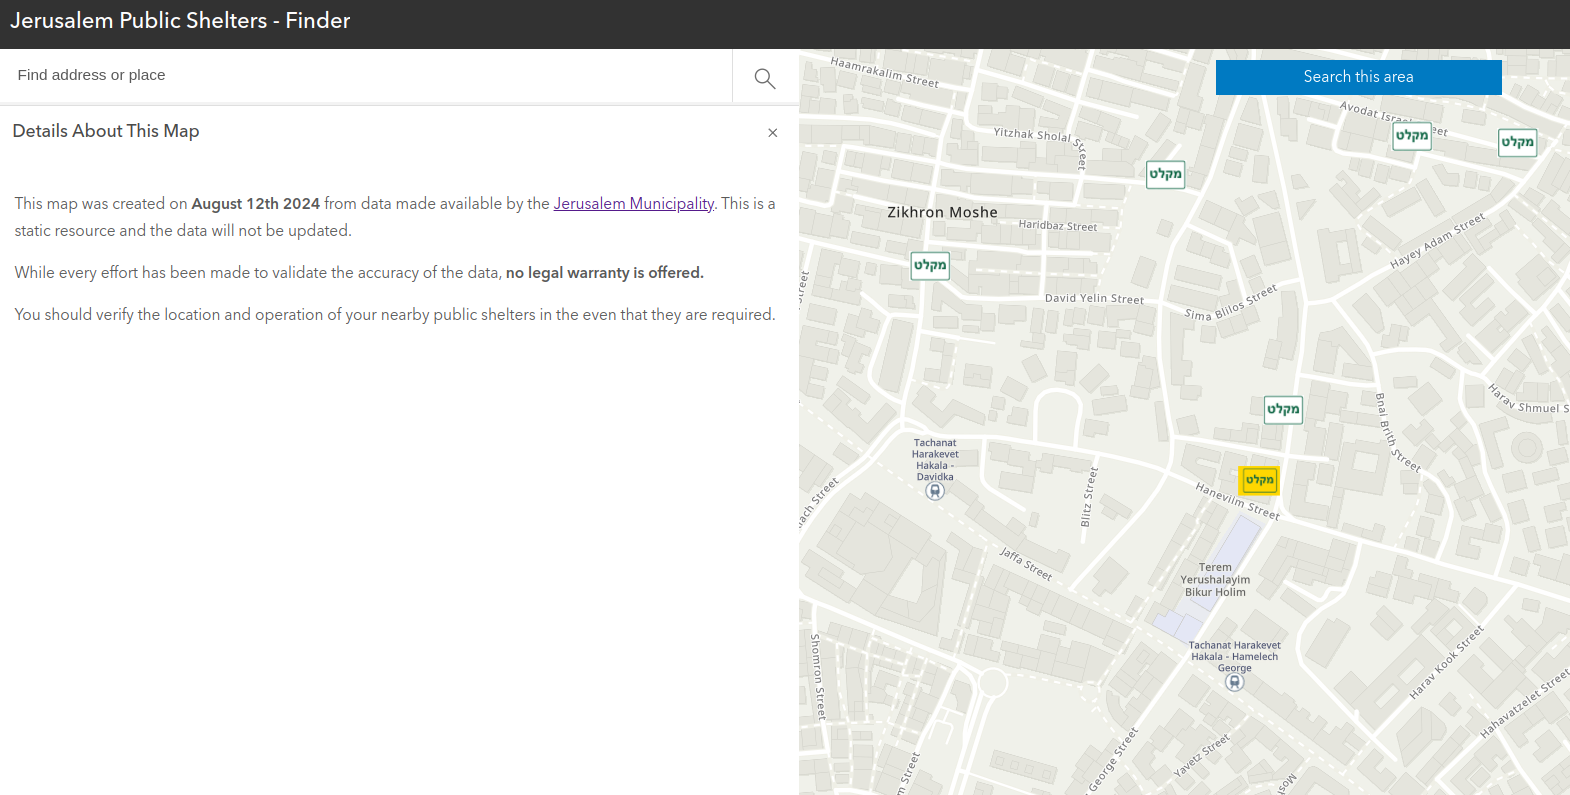This screenshot has height=795, width=1570.
Task: Select the rightmost shelter marker at map edge
Action: pyautogui.click(x=1517, y=142)
